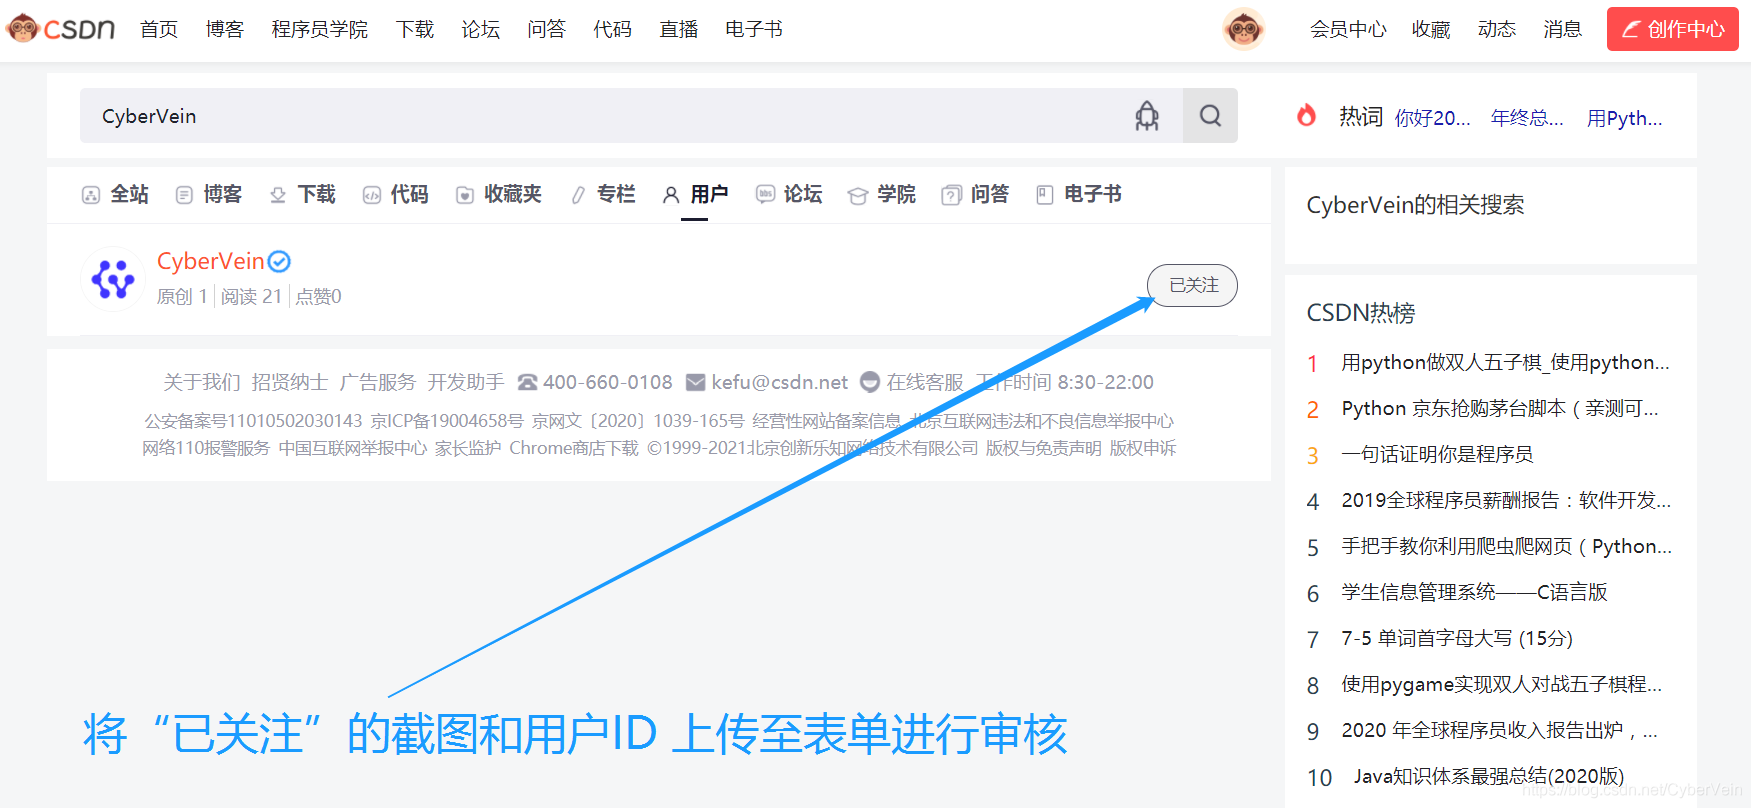The image size is (1751, 808).
Task: Open hot list item 使用pygame实现双人对战五子棋
Action: pyautogui.click(x=1501, y=684)
